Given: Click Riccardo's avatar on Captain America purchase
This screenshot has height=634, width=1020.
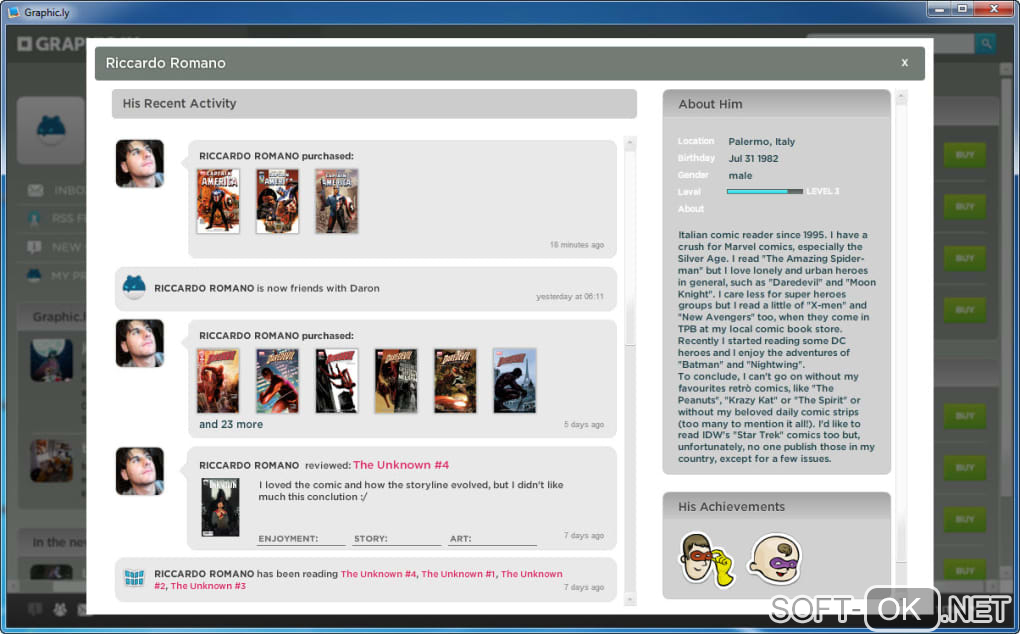Looking at the screenshot, I should click(140, 163).
